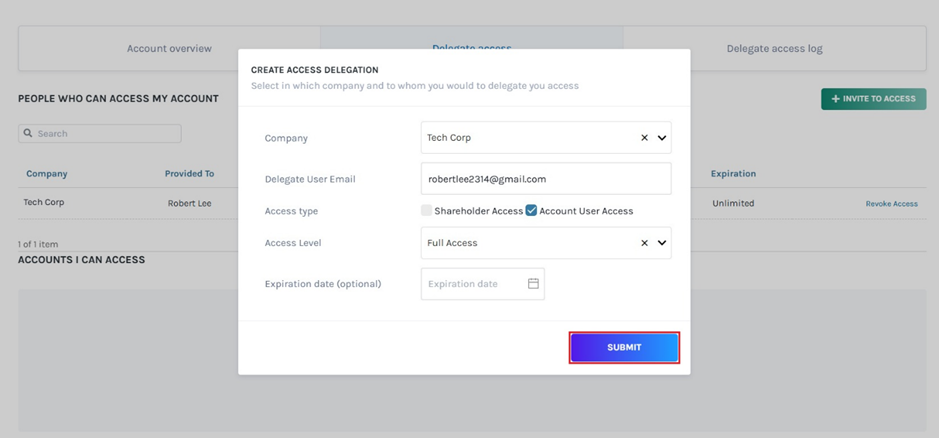The image size is (939, 438).
Task: Select the Tech Corp table cell
Action: pos(44,203)
